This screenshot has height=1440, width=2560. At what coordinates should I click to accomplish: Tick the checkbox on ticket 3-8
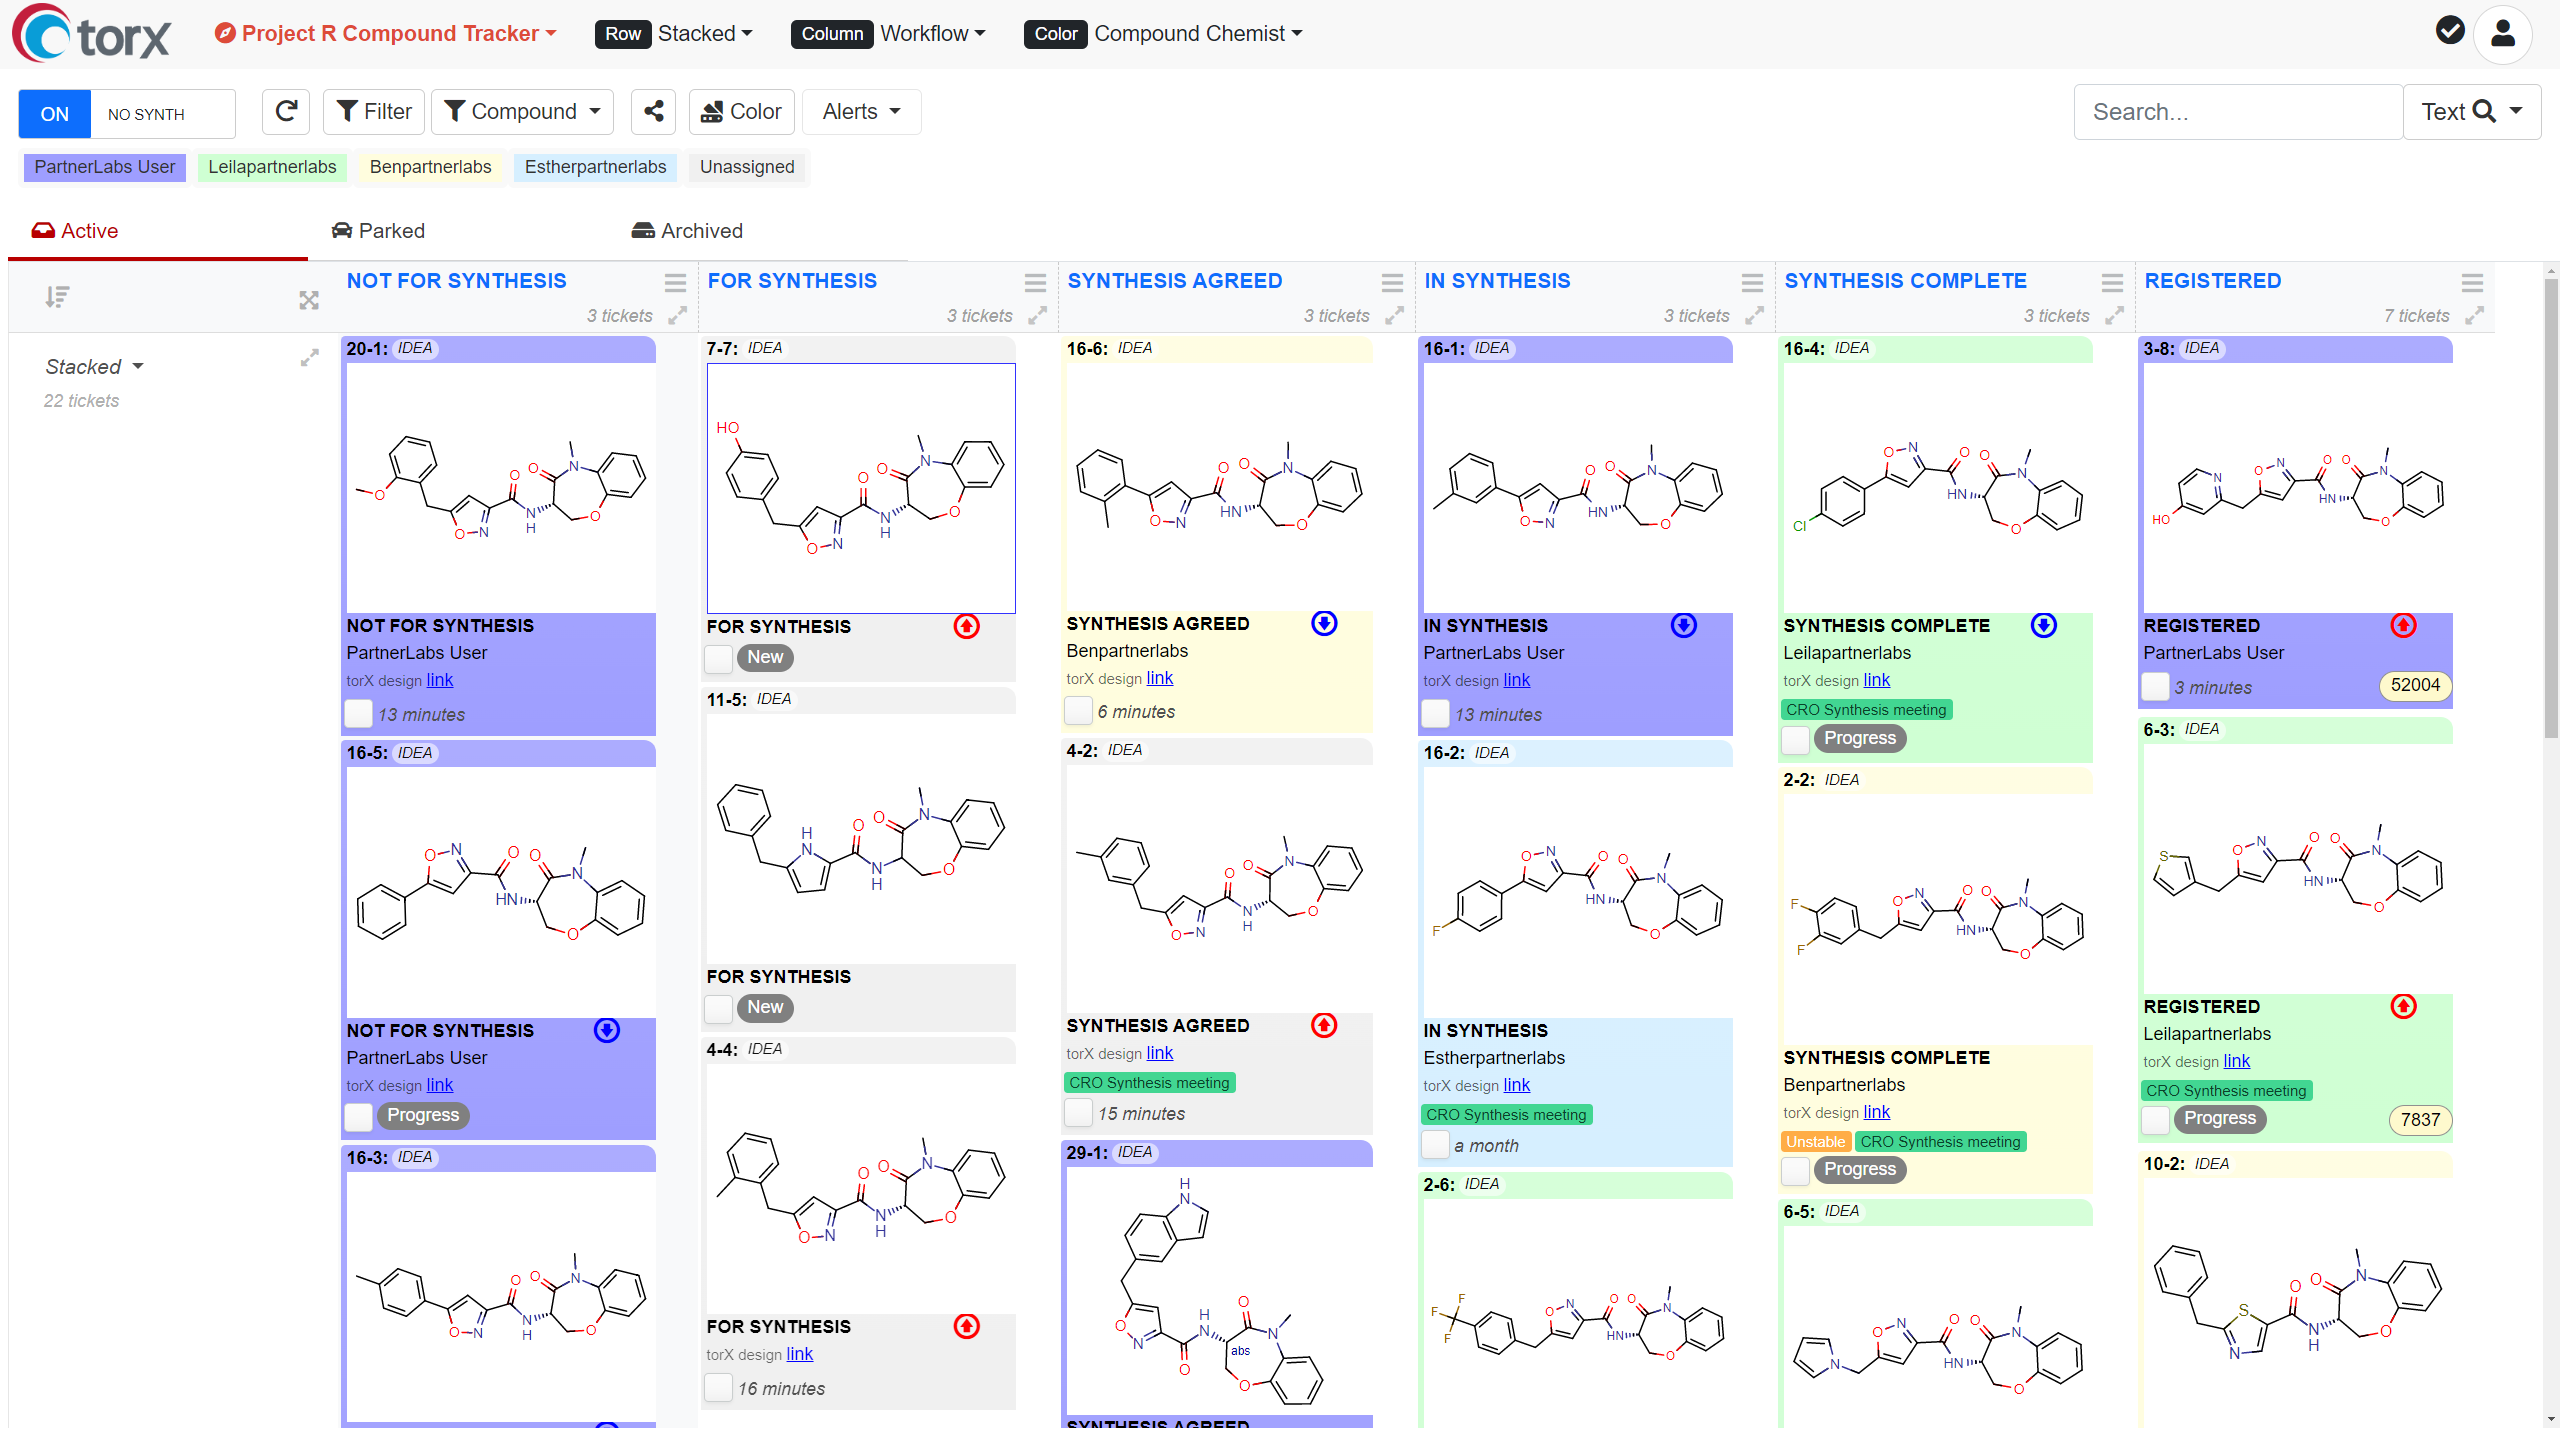tap(2155, 688)
